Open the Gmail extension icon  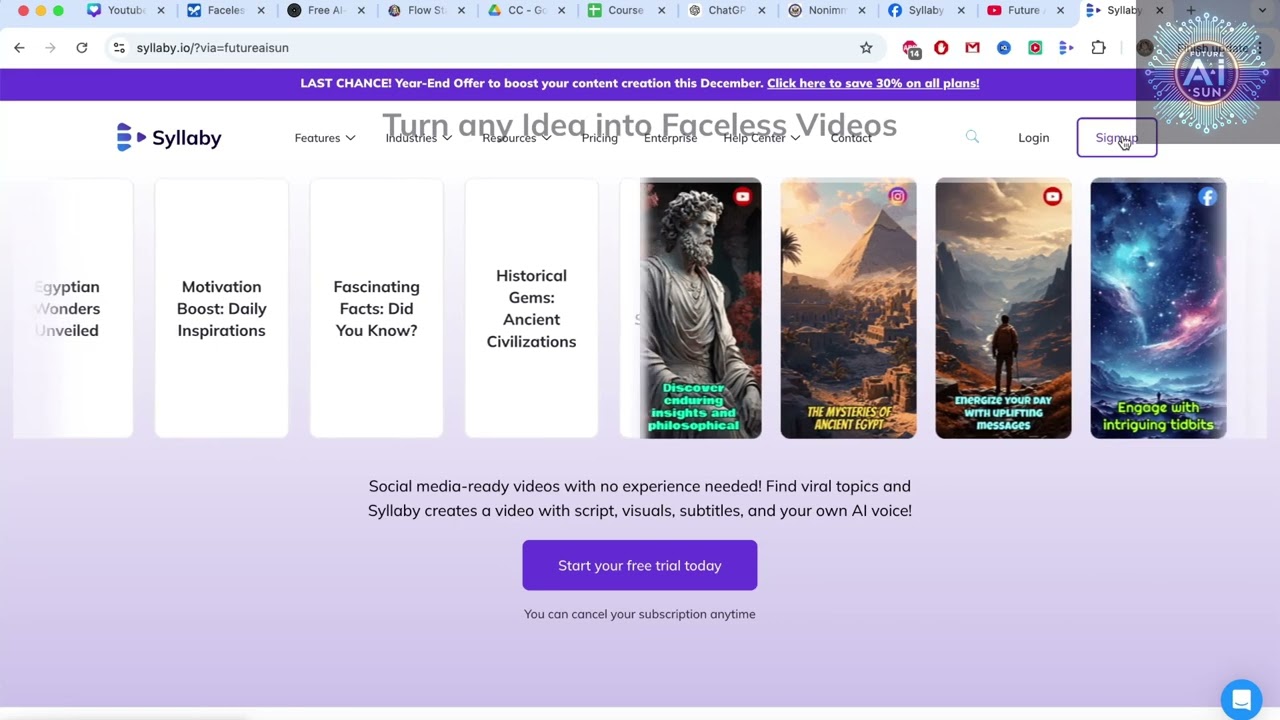coord(972,47)
